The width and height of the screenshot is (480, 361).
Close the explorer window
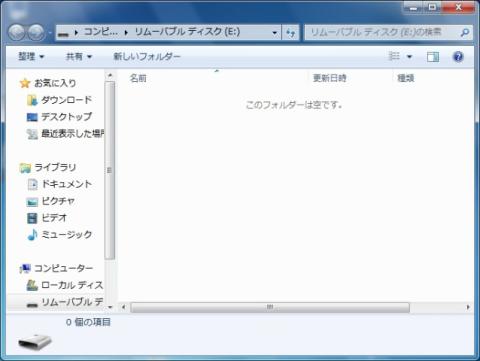(x=458, y=8)
